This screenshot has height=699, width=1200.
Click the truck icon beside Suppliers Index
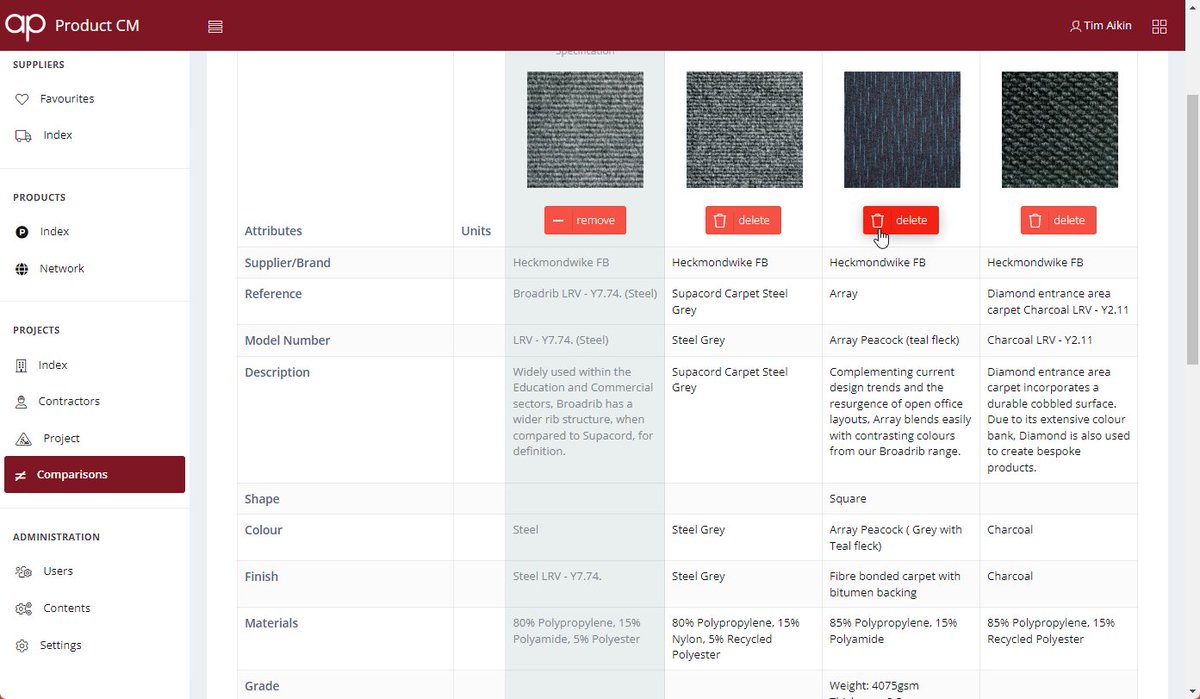coord(23,135)
